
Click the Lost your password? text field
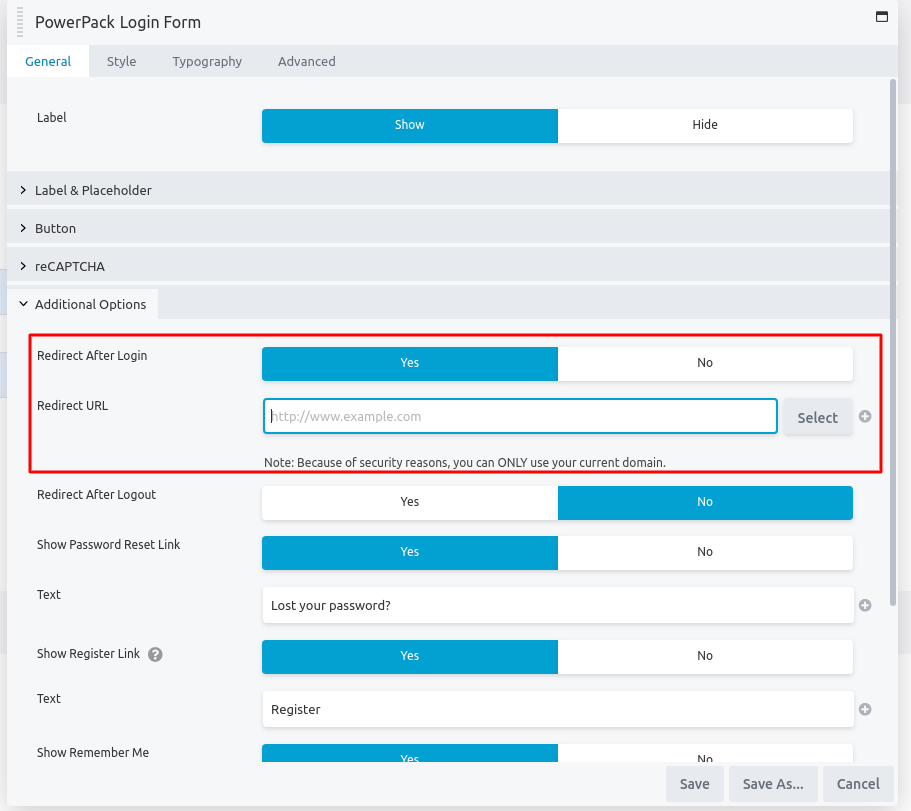coord(558,605)
